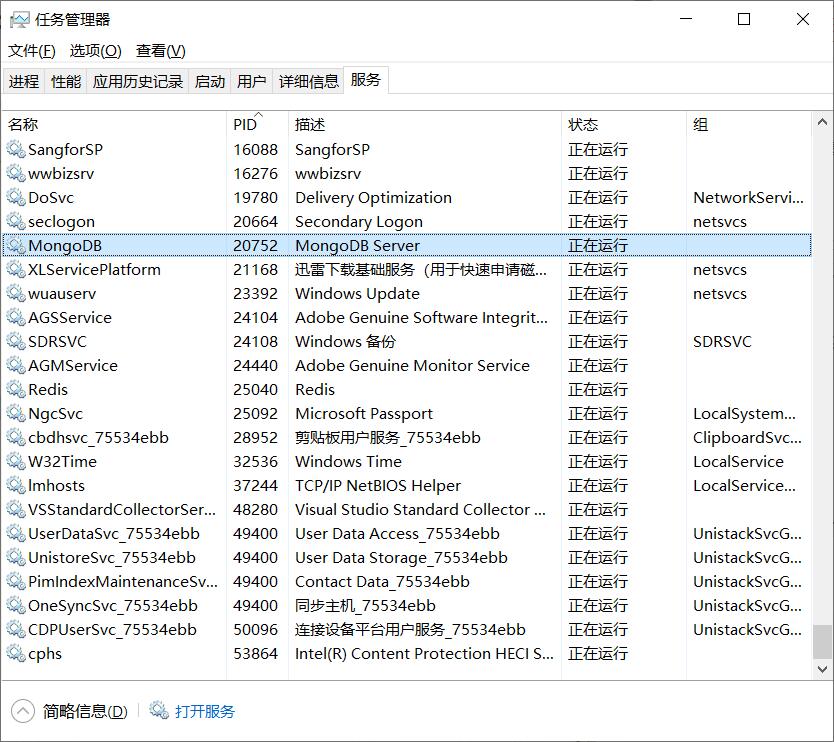Screen dimensions: 834x742
Task: Switch to the 启动 tab
Action: (x=210, y=81)
